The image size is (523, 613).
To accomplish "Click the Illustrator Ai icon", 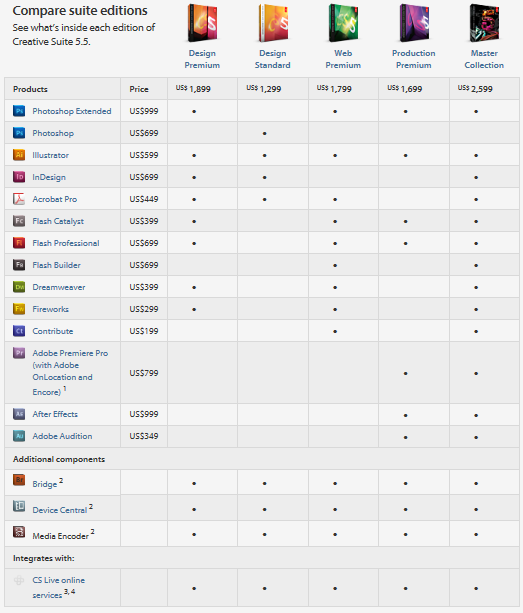I will (19, 155).
